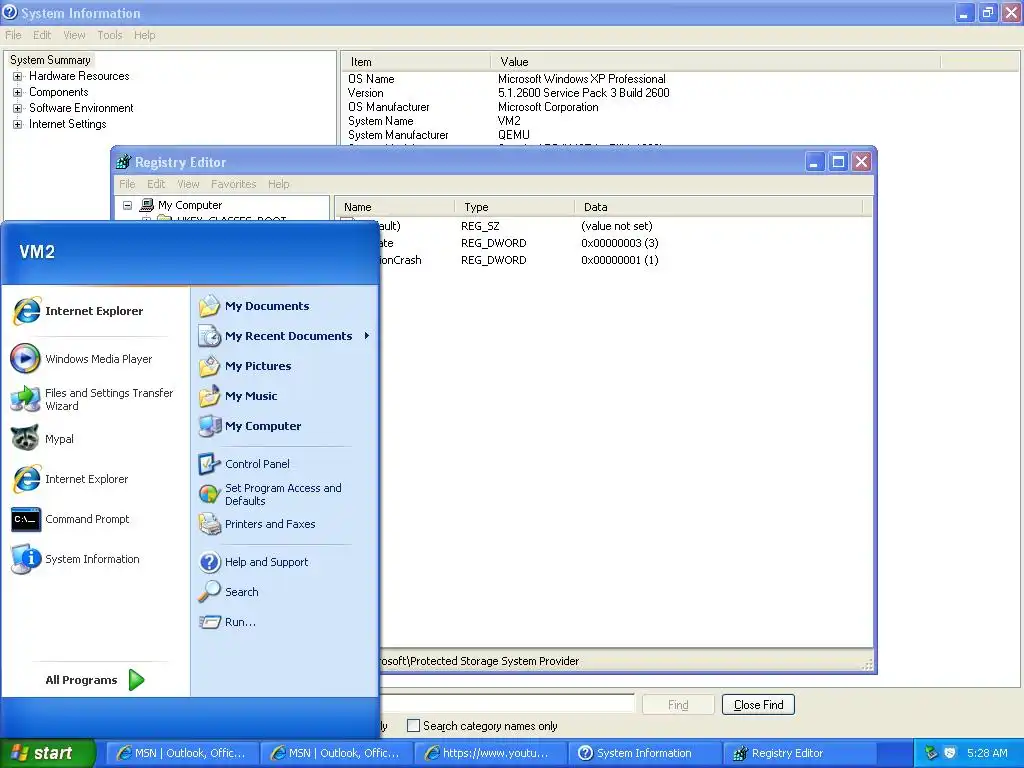Open Files and Settings Transfer Wizard
This screenshot has height=768, width=1024.
click(92, 399)
